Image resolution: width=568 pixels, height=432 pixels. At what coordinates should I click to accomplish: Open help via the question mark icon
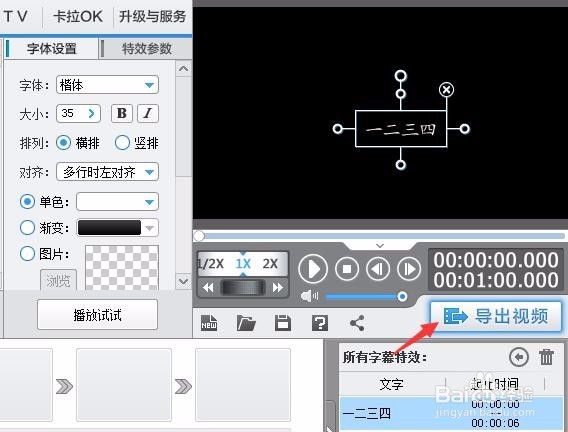tap(320, 323)
